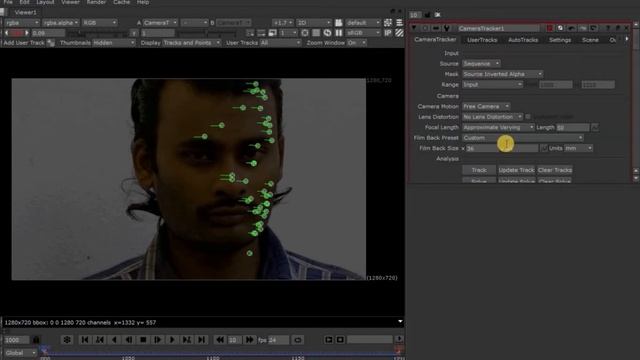Click the Clear Tracks button

pos(555,170)
